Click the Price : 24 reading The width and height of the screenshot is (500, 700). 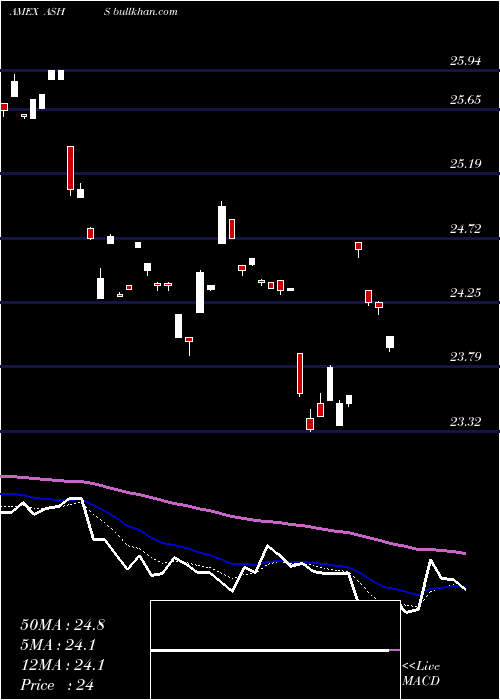pos(57,685)
